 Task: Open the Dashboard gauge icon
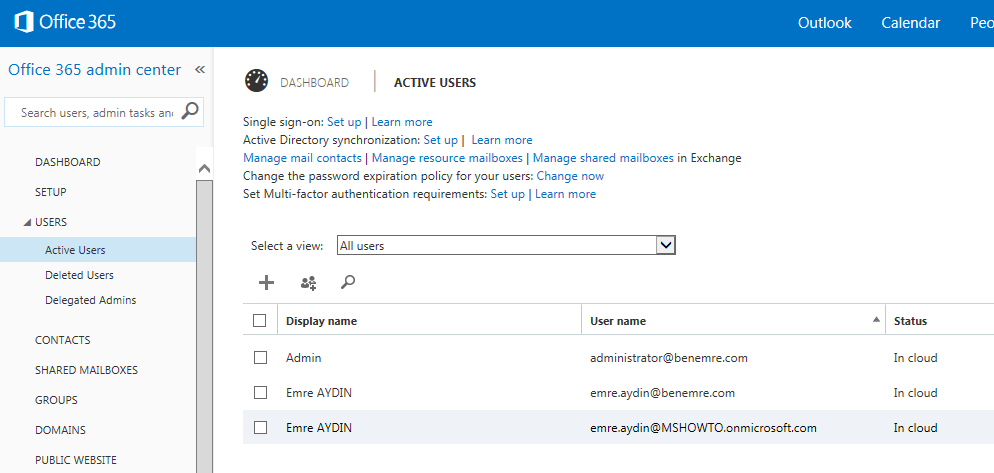[257, 82]
